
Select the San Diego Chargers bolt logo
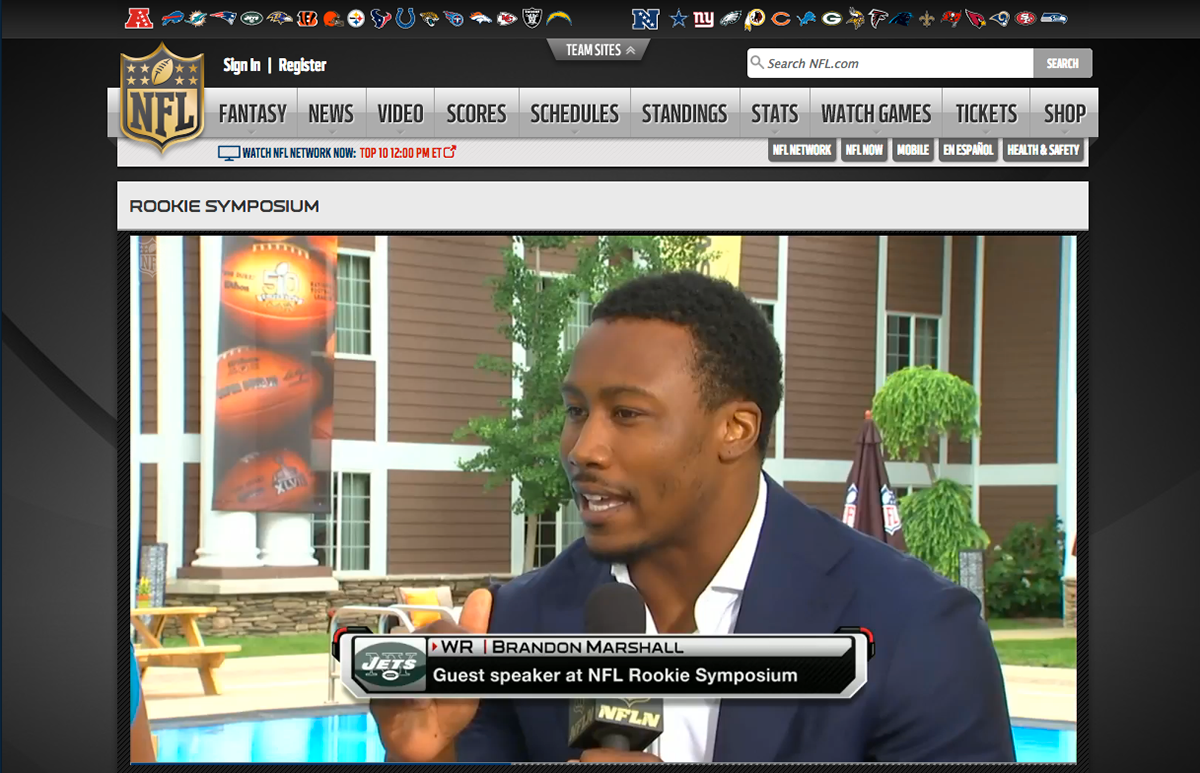(559, 18)
